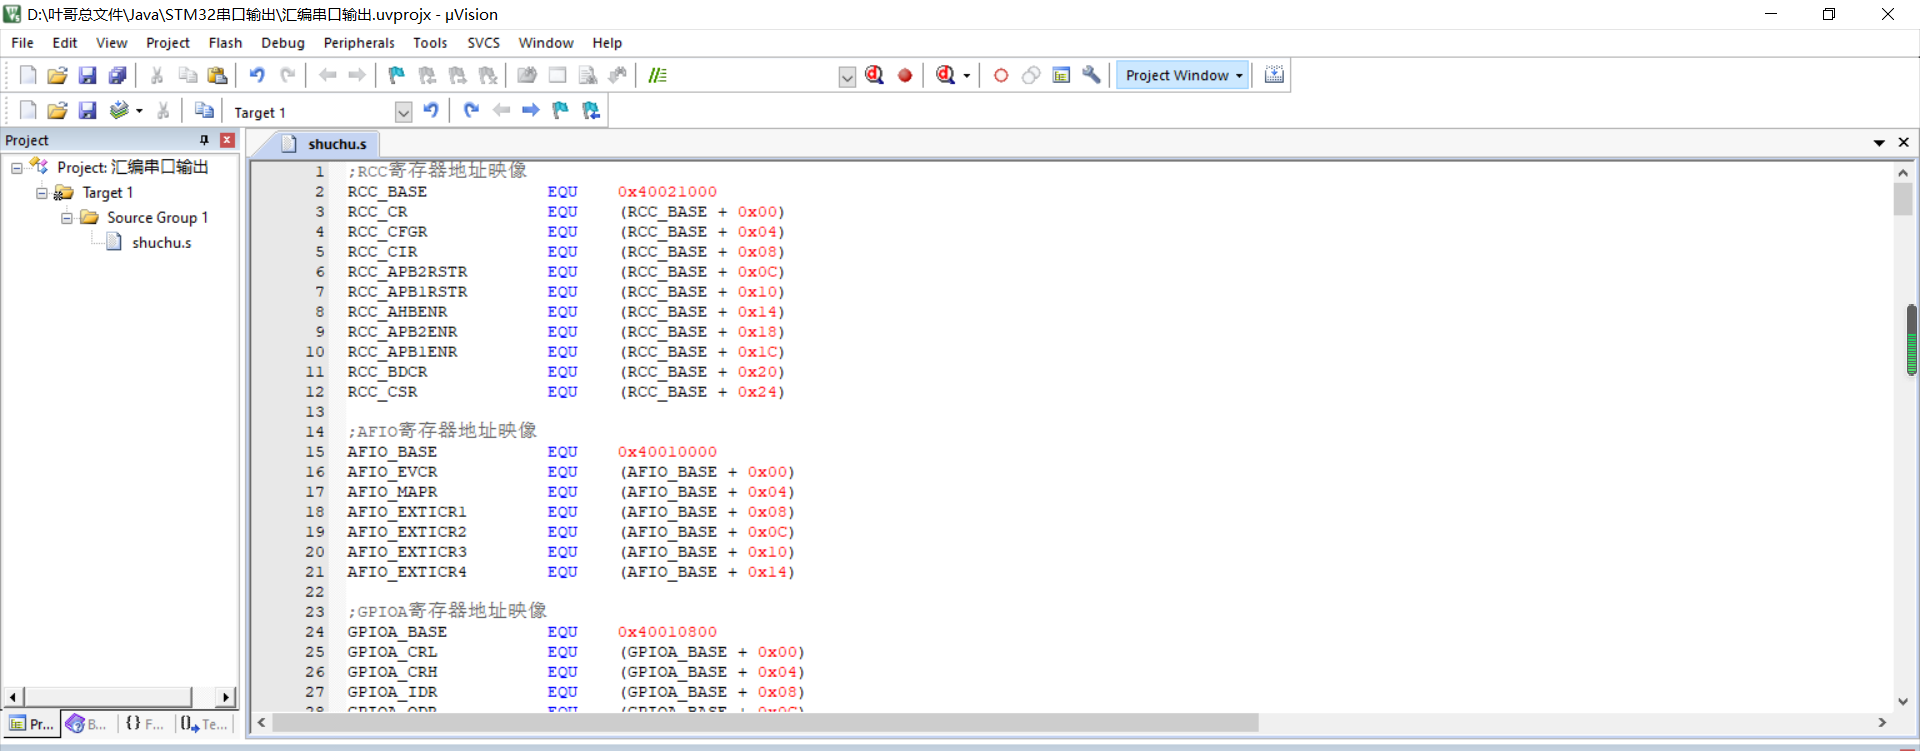The height and width of the screenshot is (751, 1920).
Task: Select the B... books tab at bottom
Action: pos(87,724)
